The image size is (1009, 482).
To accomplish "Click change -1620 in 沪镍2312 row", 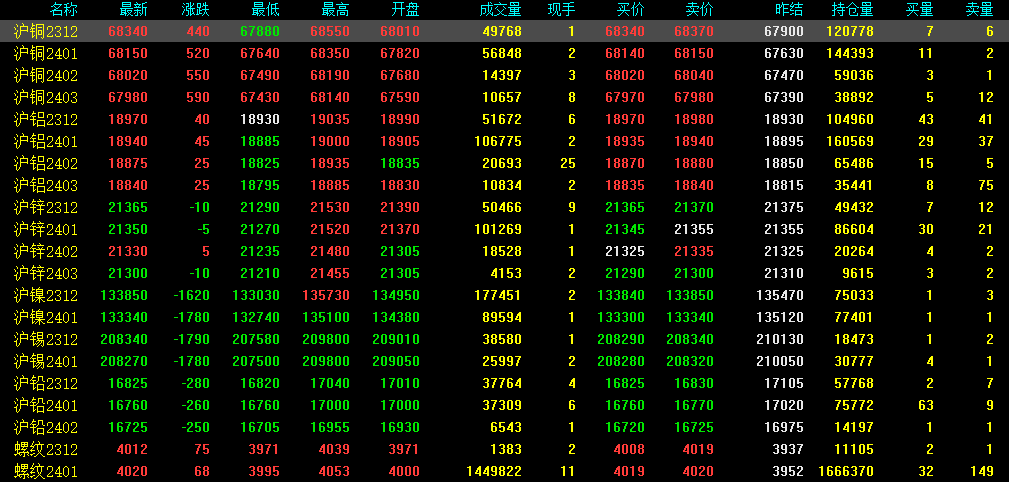I will pyautogui.click(x=192, y=295).
